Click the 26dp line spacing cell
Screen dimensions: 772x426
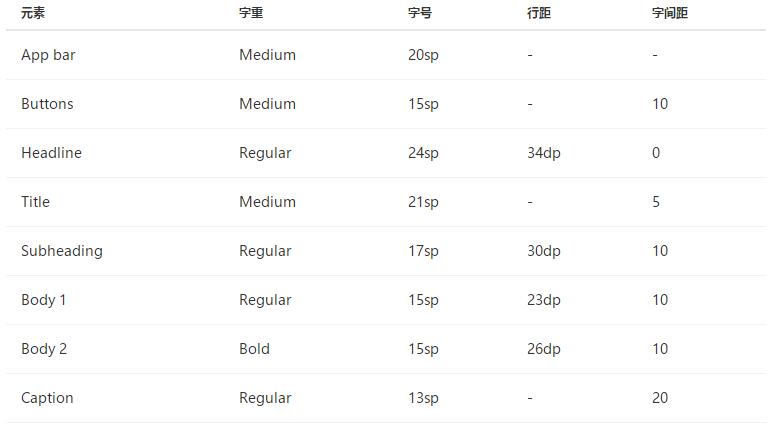[x=544, y=349]
